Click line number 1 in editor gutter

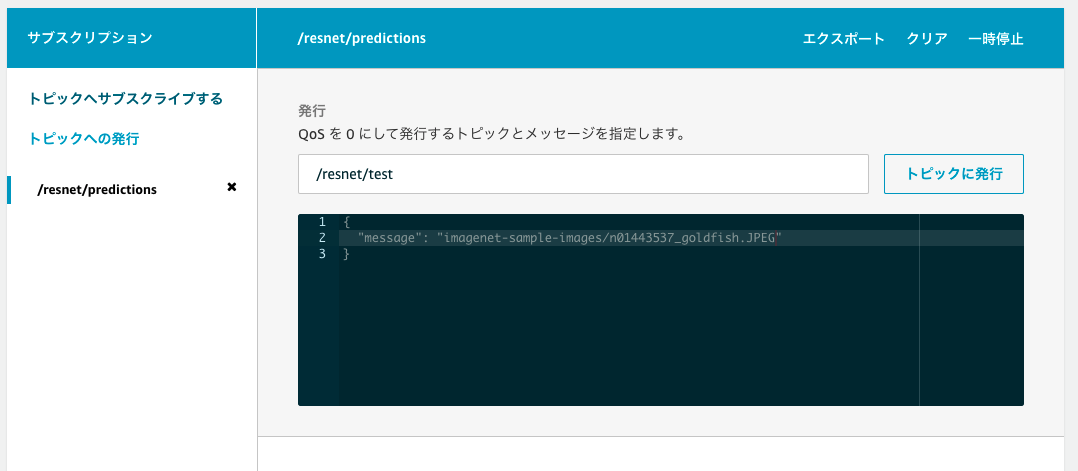click(x=322, y=221)
